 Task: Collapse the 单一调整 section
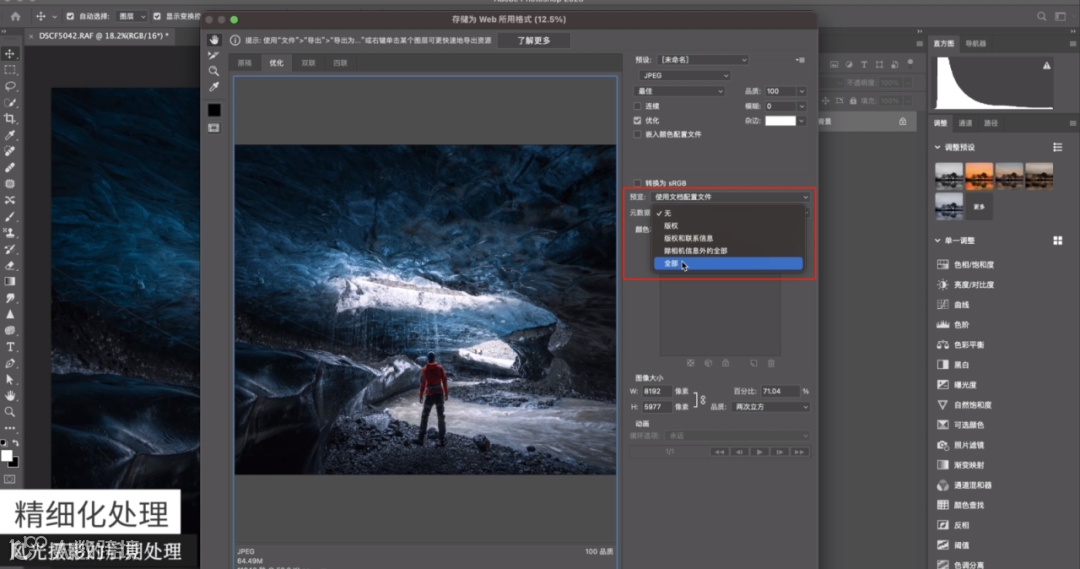[x=937, y=240]
